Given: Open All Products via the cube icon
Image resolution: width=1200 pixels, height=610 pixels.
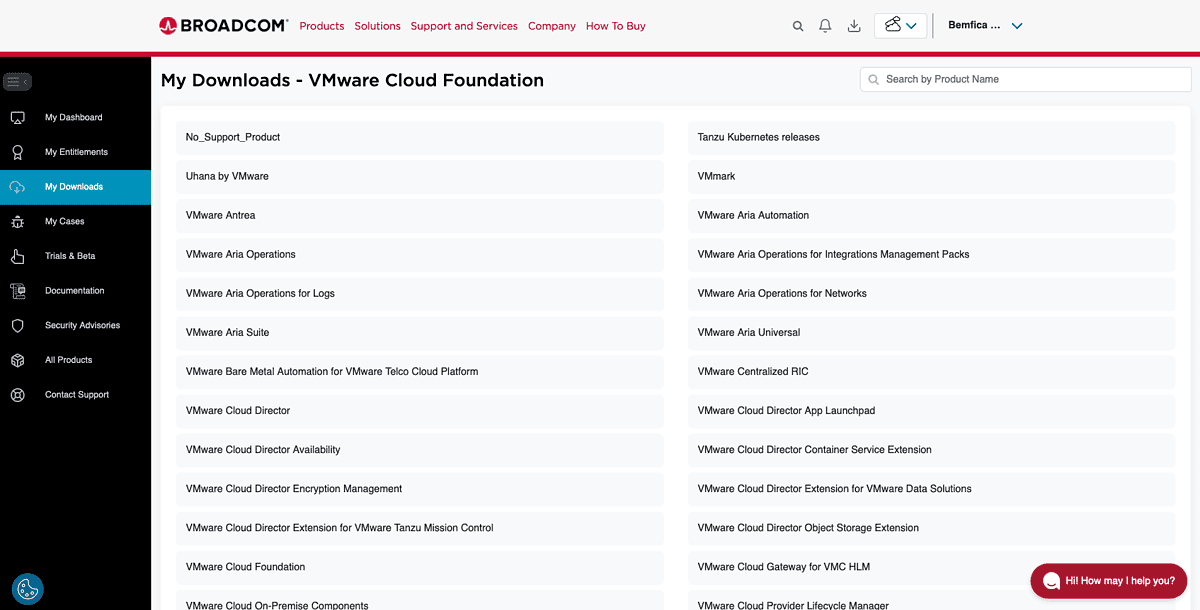Looking at the screenshot, I should (16, 359).
